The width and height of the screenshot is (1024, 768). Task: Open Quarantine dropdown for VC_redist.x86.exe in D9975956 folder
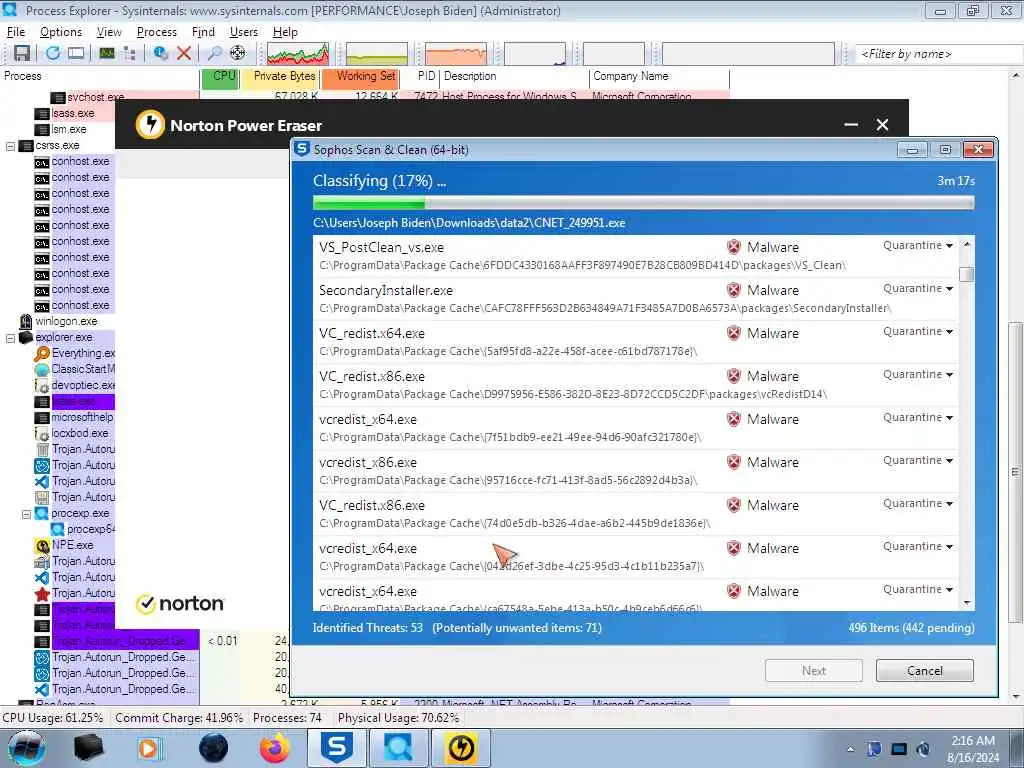(918, 375)
